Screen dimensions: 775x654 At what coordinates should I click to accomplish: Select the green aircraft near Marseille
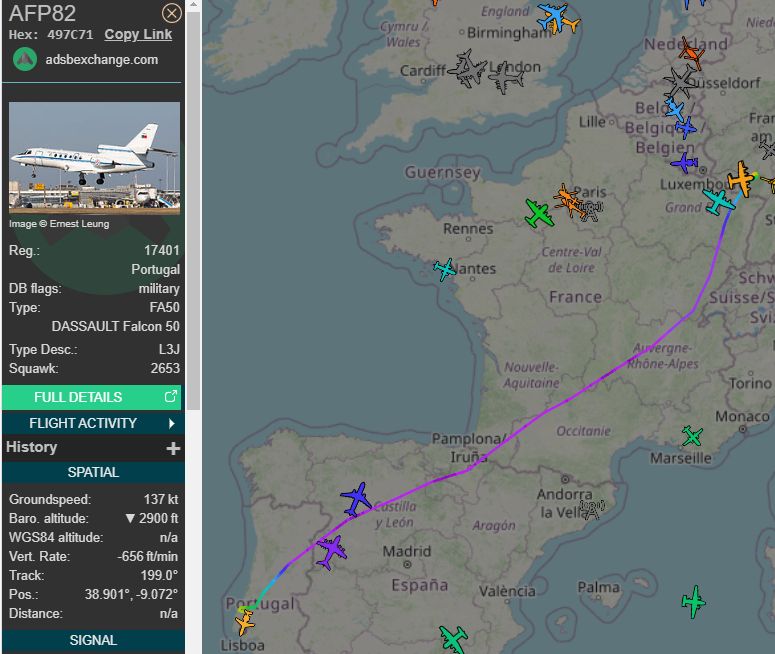tap(692, 436)
